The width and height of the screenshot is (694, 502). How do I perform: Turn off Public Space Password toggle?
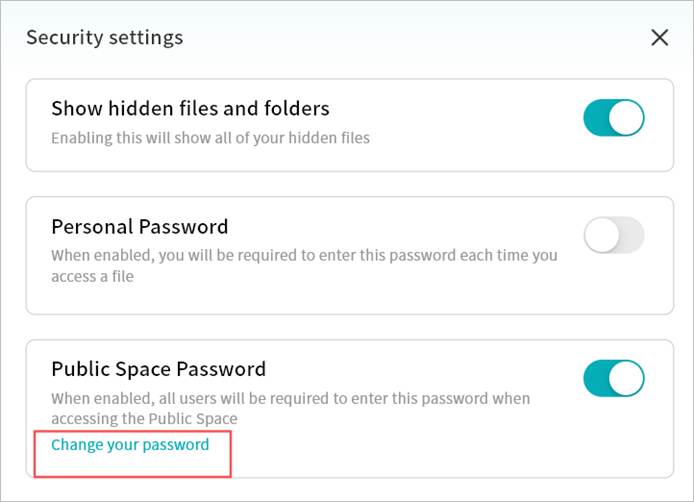pos(613,378)
